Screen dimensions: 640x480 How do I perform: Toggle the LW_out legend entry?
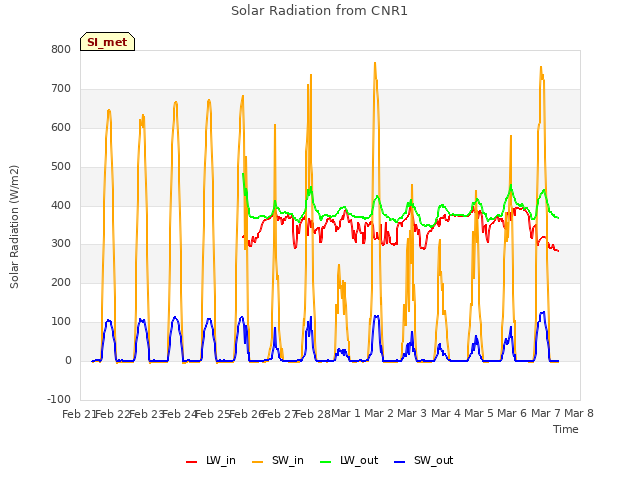coord(349,460)
